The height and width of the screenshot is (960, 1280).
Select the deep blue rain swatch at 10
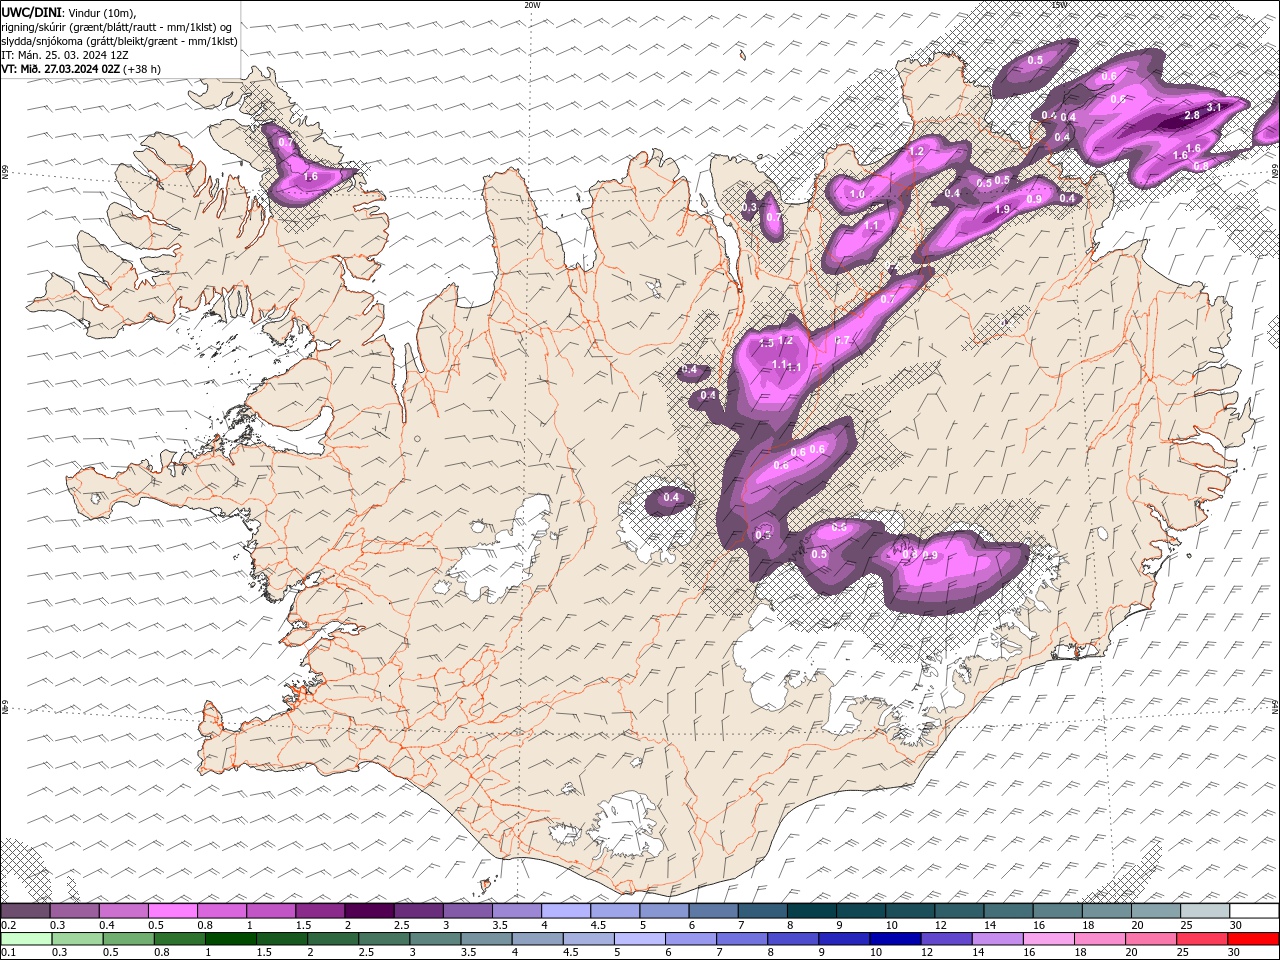[x=895, y=939]
